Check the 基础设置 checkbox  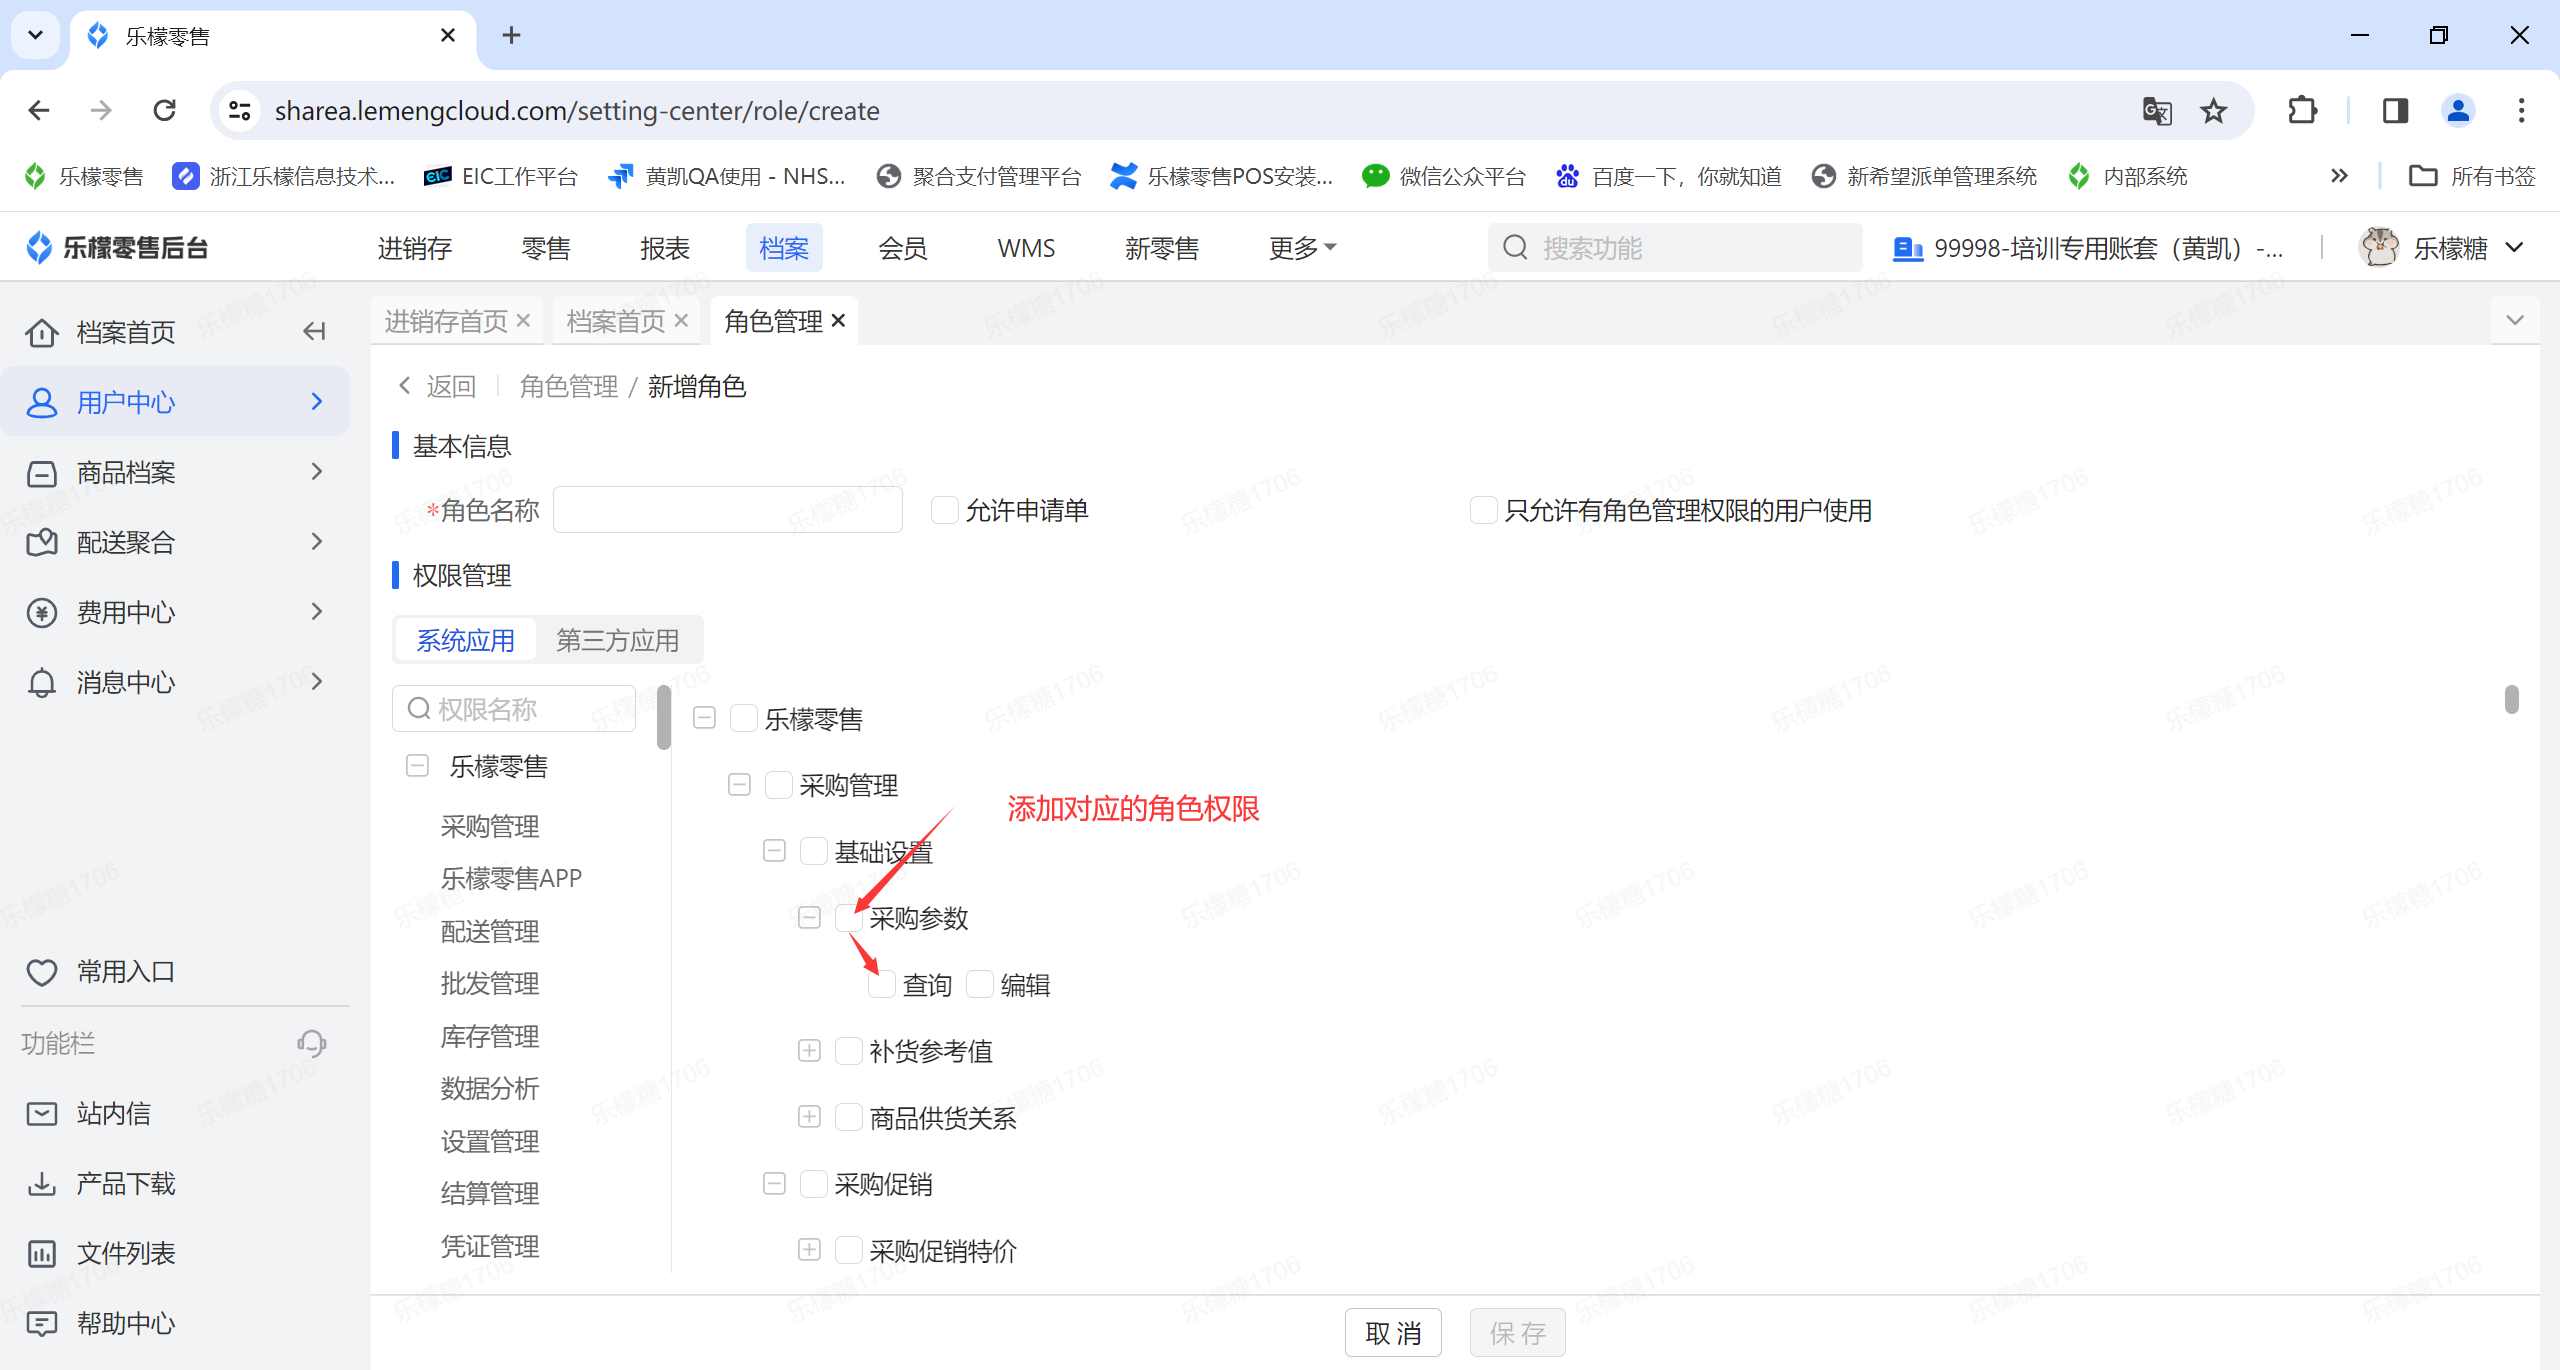tap(813, 851)
